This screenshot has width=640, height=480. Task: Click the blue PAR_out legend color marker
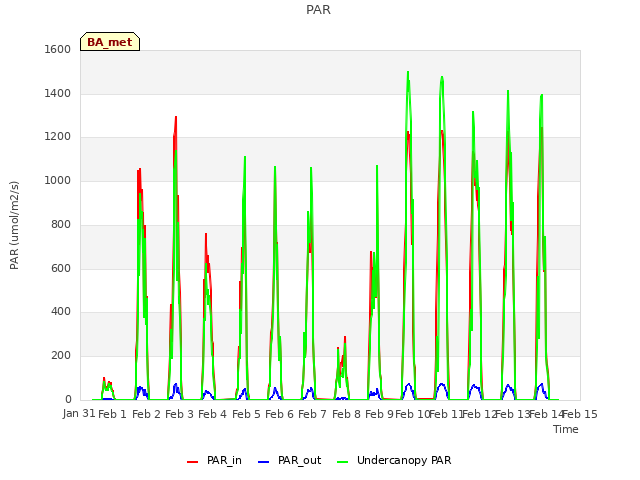[264, 462]
